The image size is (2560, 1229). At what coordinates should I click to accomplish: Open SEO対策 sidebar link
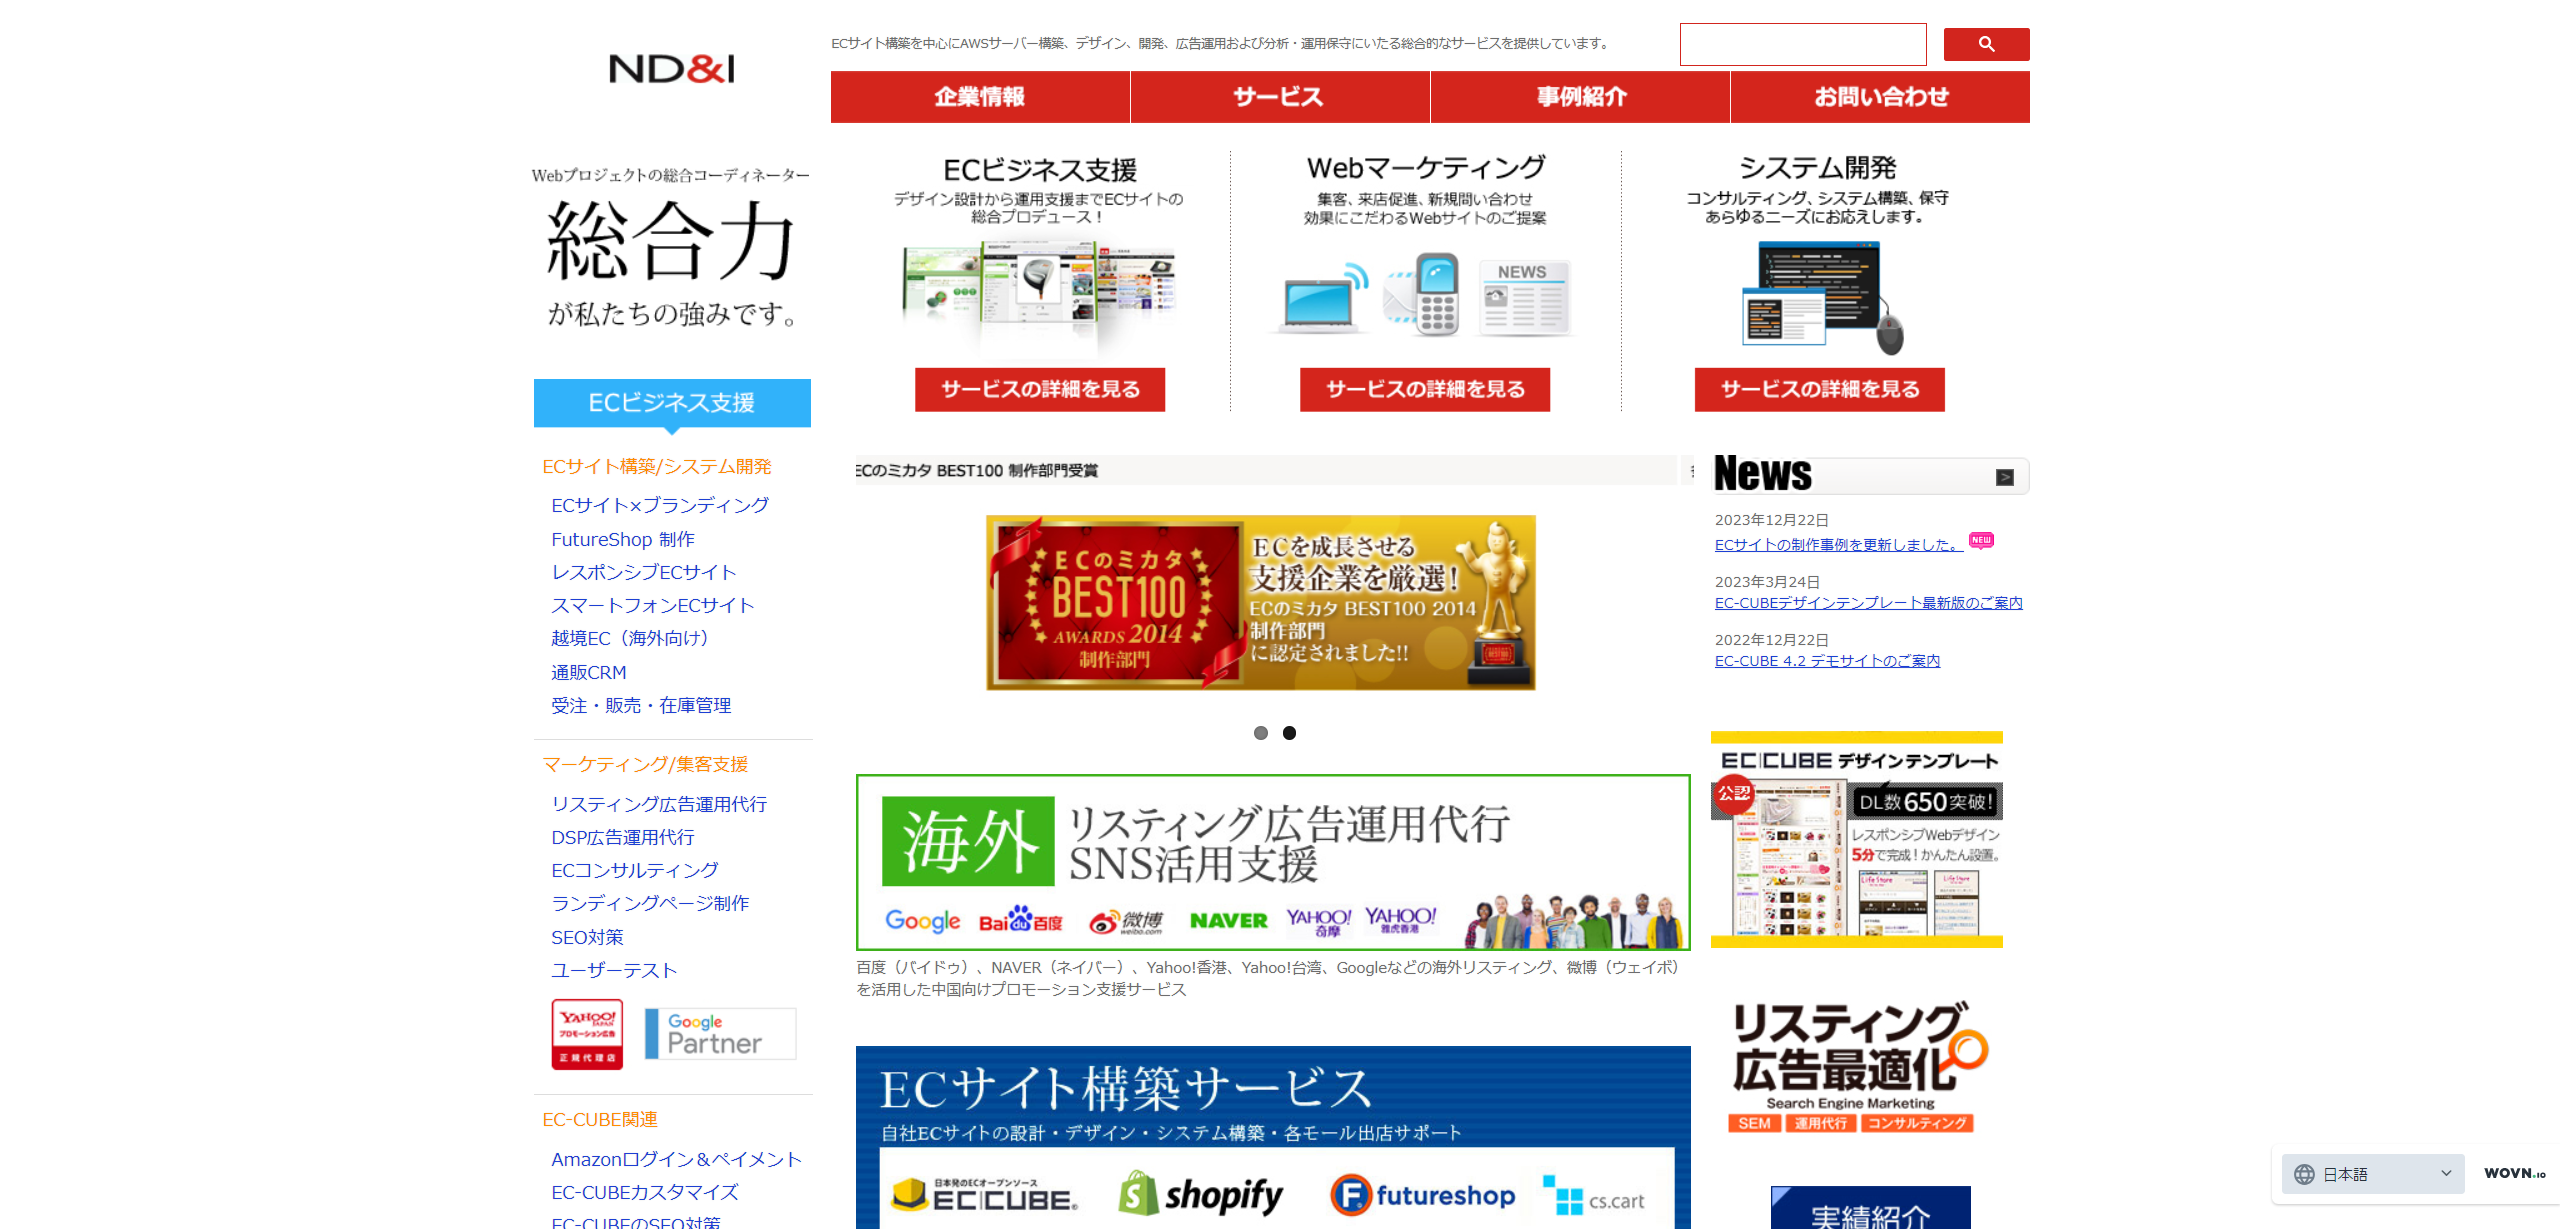(587, 938)
